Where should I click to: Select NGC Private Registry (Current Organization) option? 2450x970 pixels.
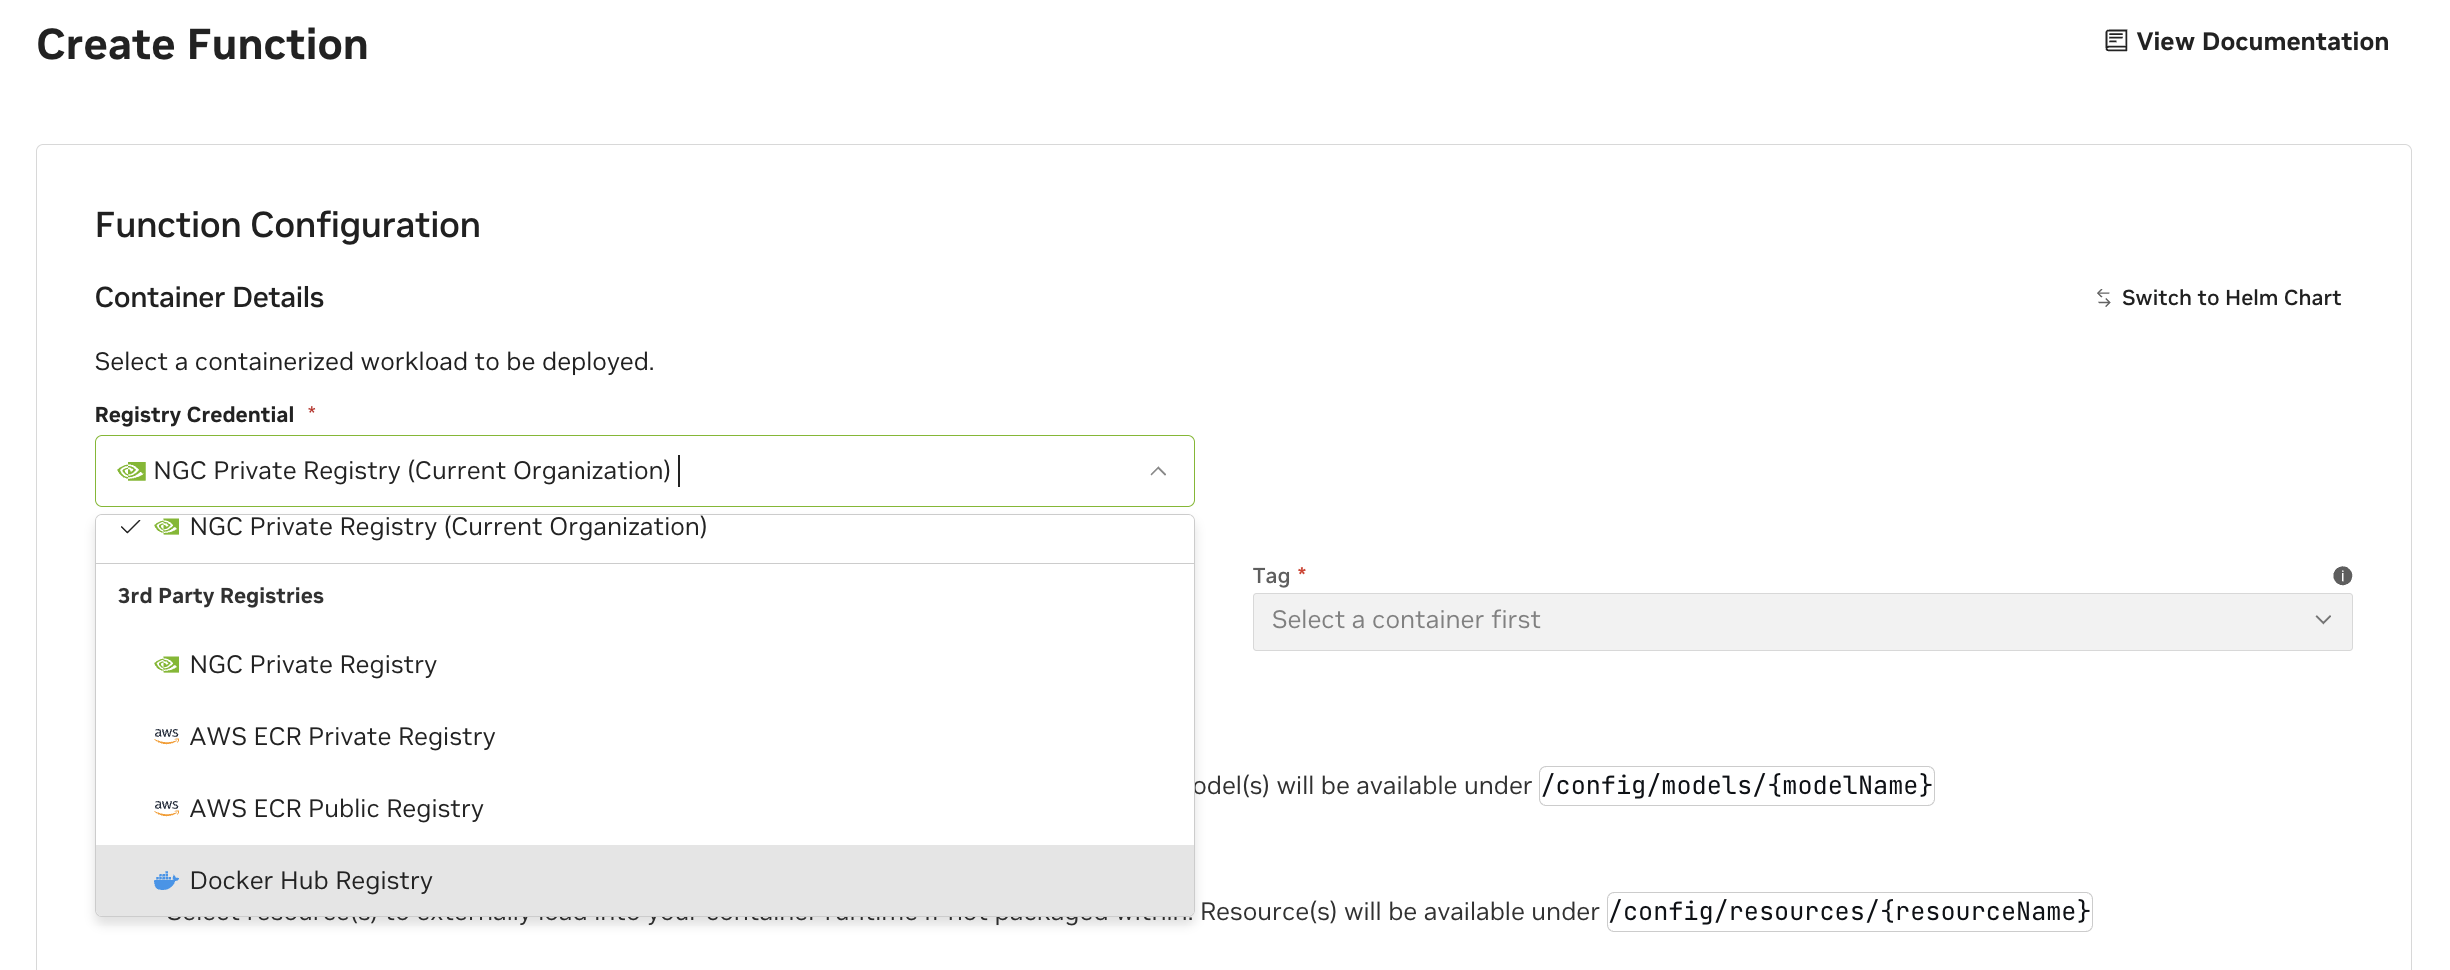[448, 527]
